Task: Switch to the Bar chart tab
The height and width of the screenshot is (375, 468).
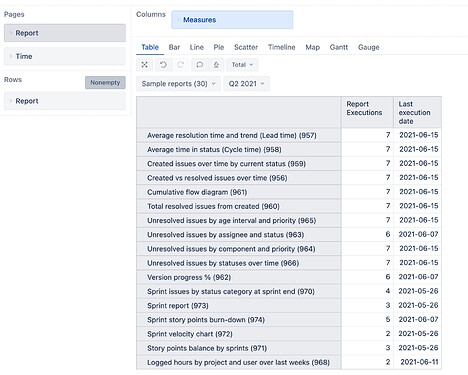Action: (x=174, y=47)
